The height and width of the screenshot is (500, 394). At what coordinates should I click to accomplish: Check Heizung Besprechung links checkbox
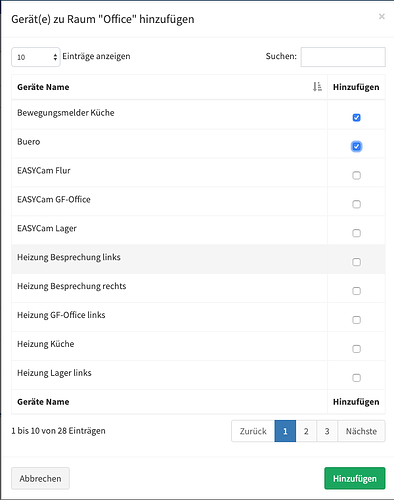pyautogui.click(x=356, y=262)
